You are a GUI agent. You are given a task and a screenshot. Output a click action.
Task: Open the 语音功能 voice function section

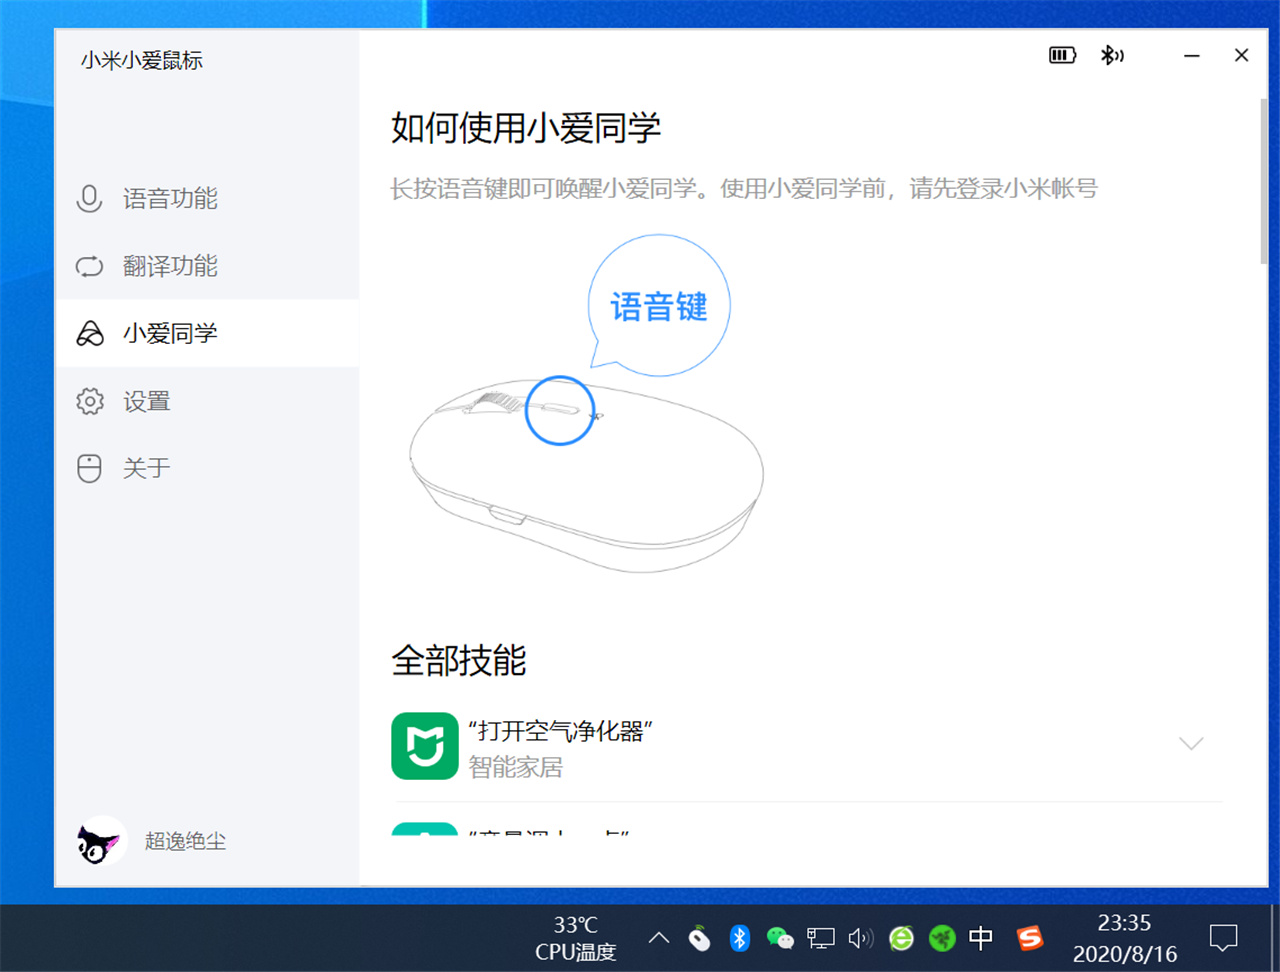[x=207, y=198]
